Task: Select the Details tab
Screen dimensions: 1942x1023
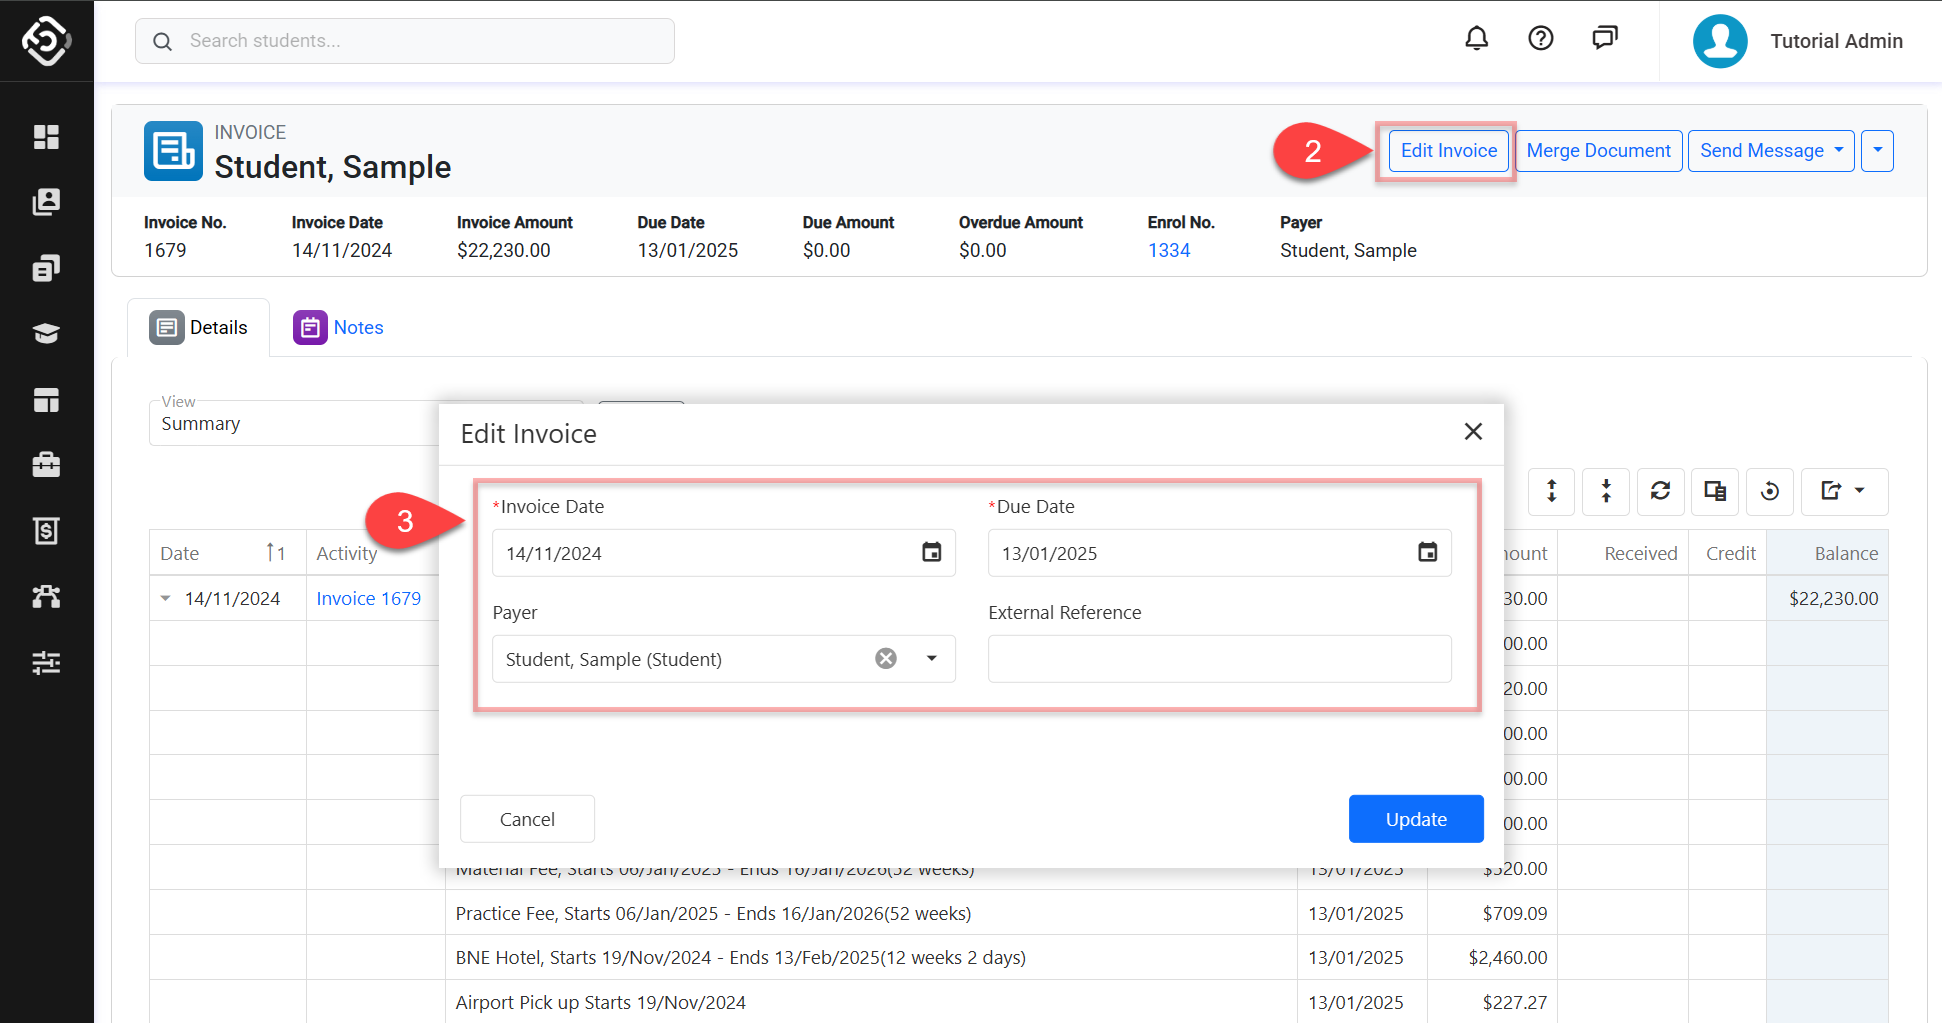Action: point(199,328)
